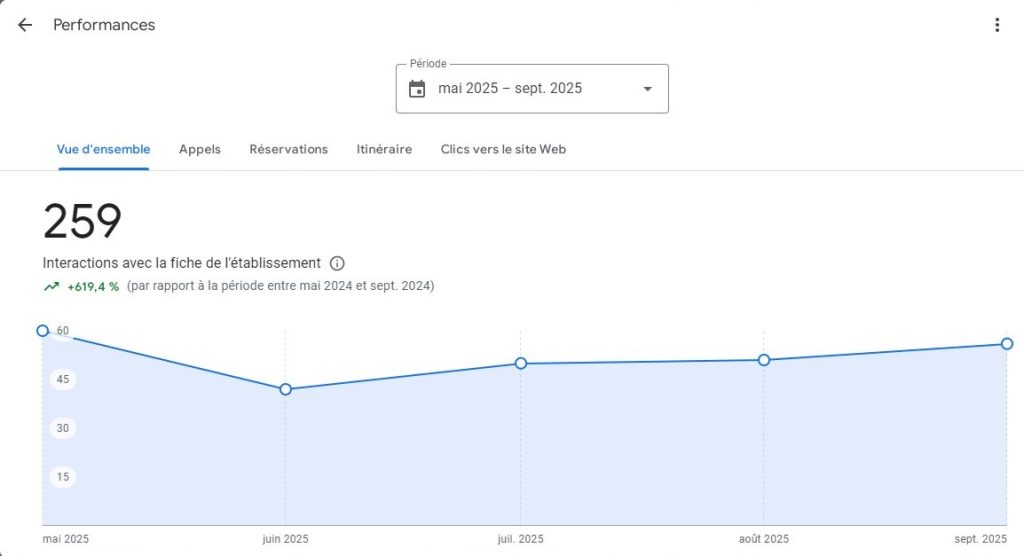Go to the Itinéraire tab
This screenshot has height=556, width=1024.
click(384, 149)
